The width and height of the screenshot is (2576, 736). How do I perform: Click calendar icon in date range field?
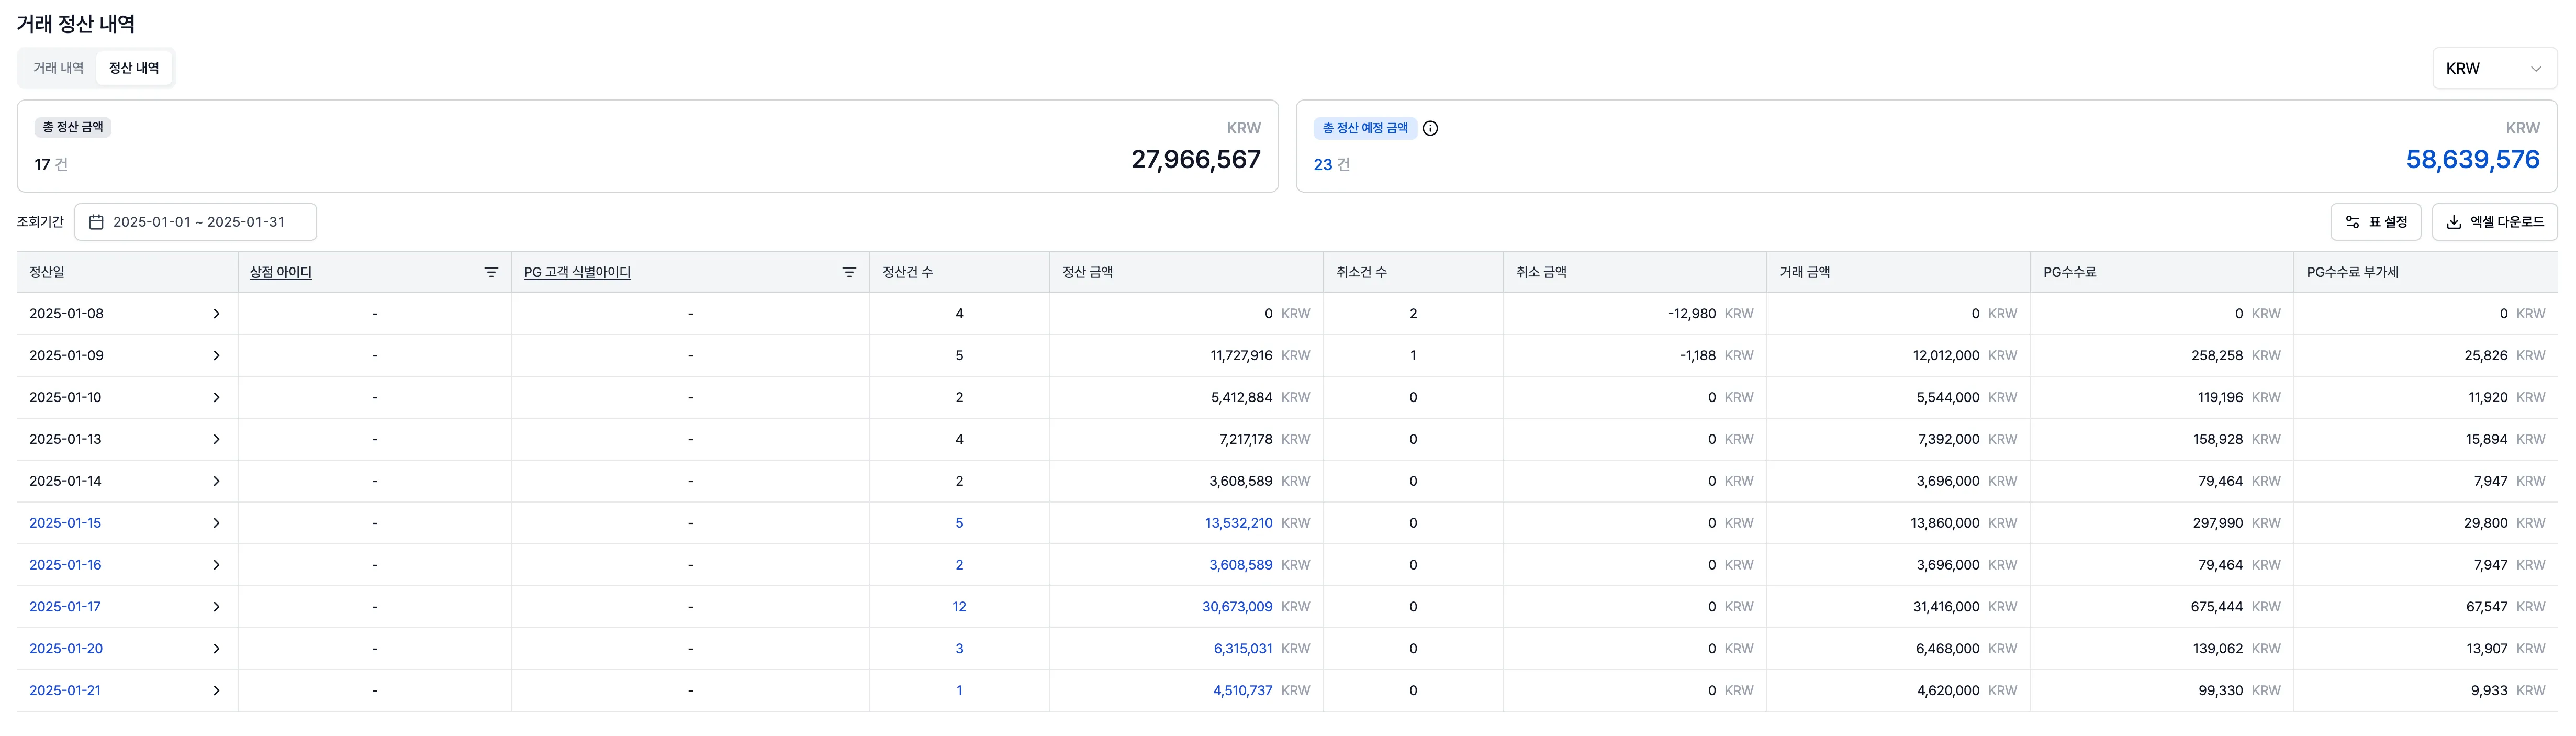coord(97,222)
